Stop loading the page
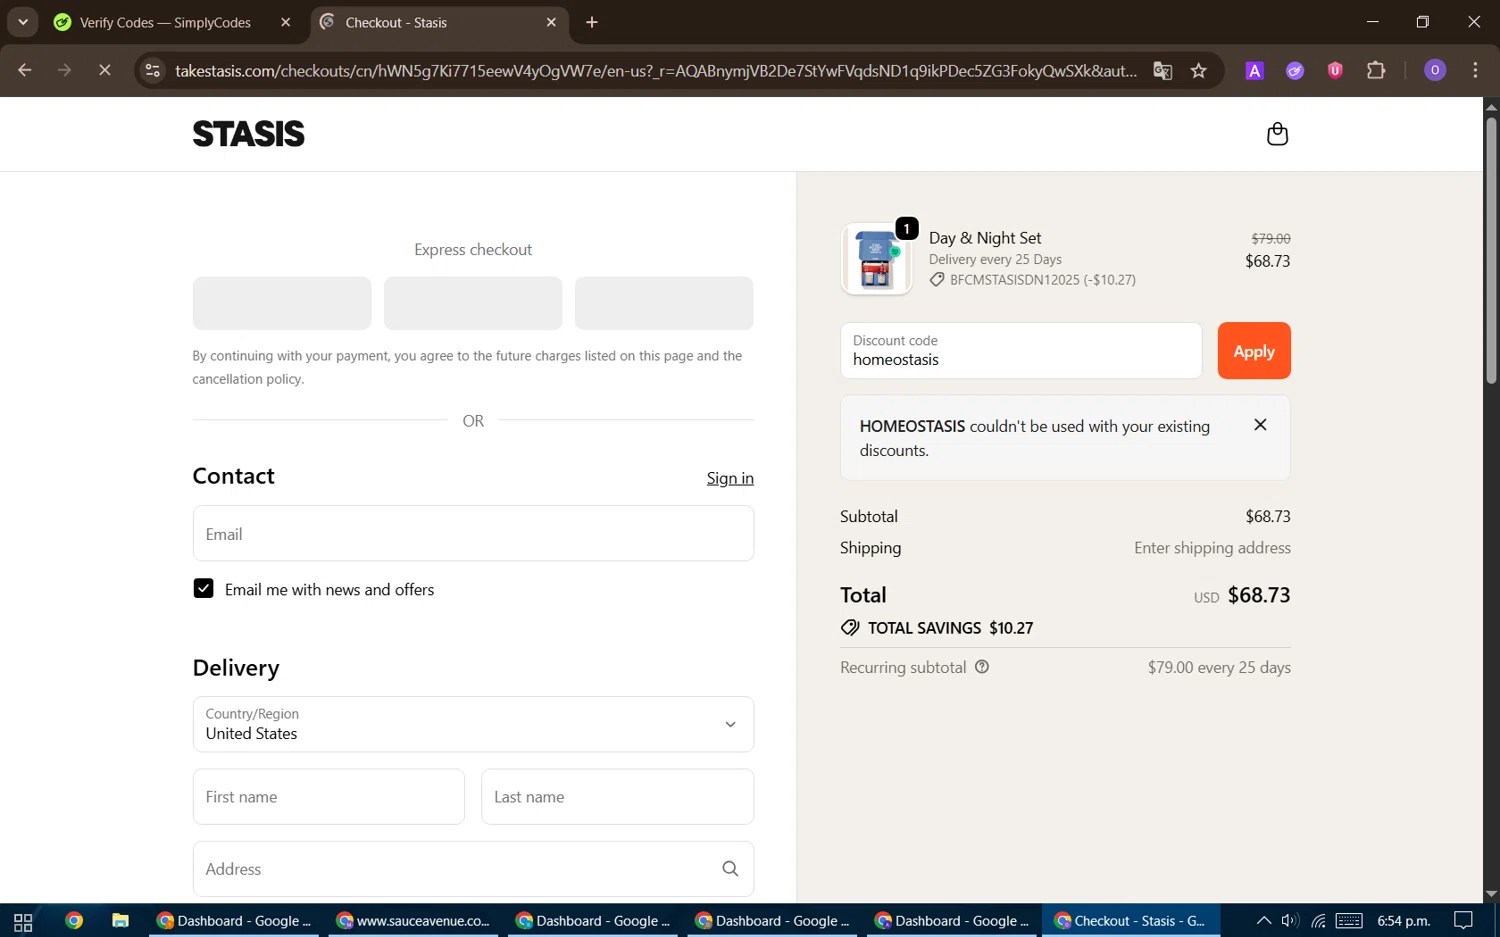 point(105,71)
